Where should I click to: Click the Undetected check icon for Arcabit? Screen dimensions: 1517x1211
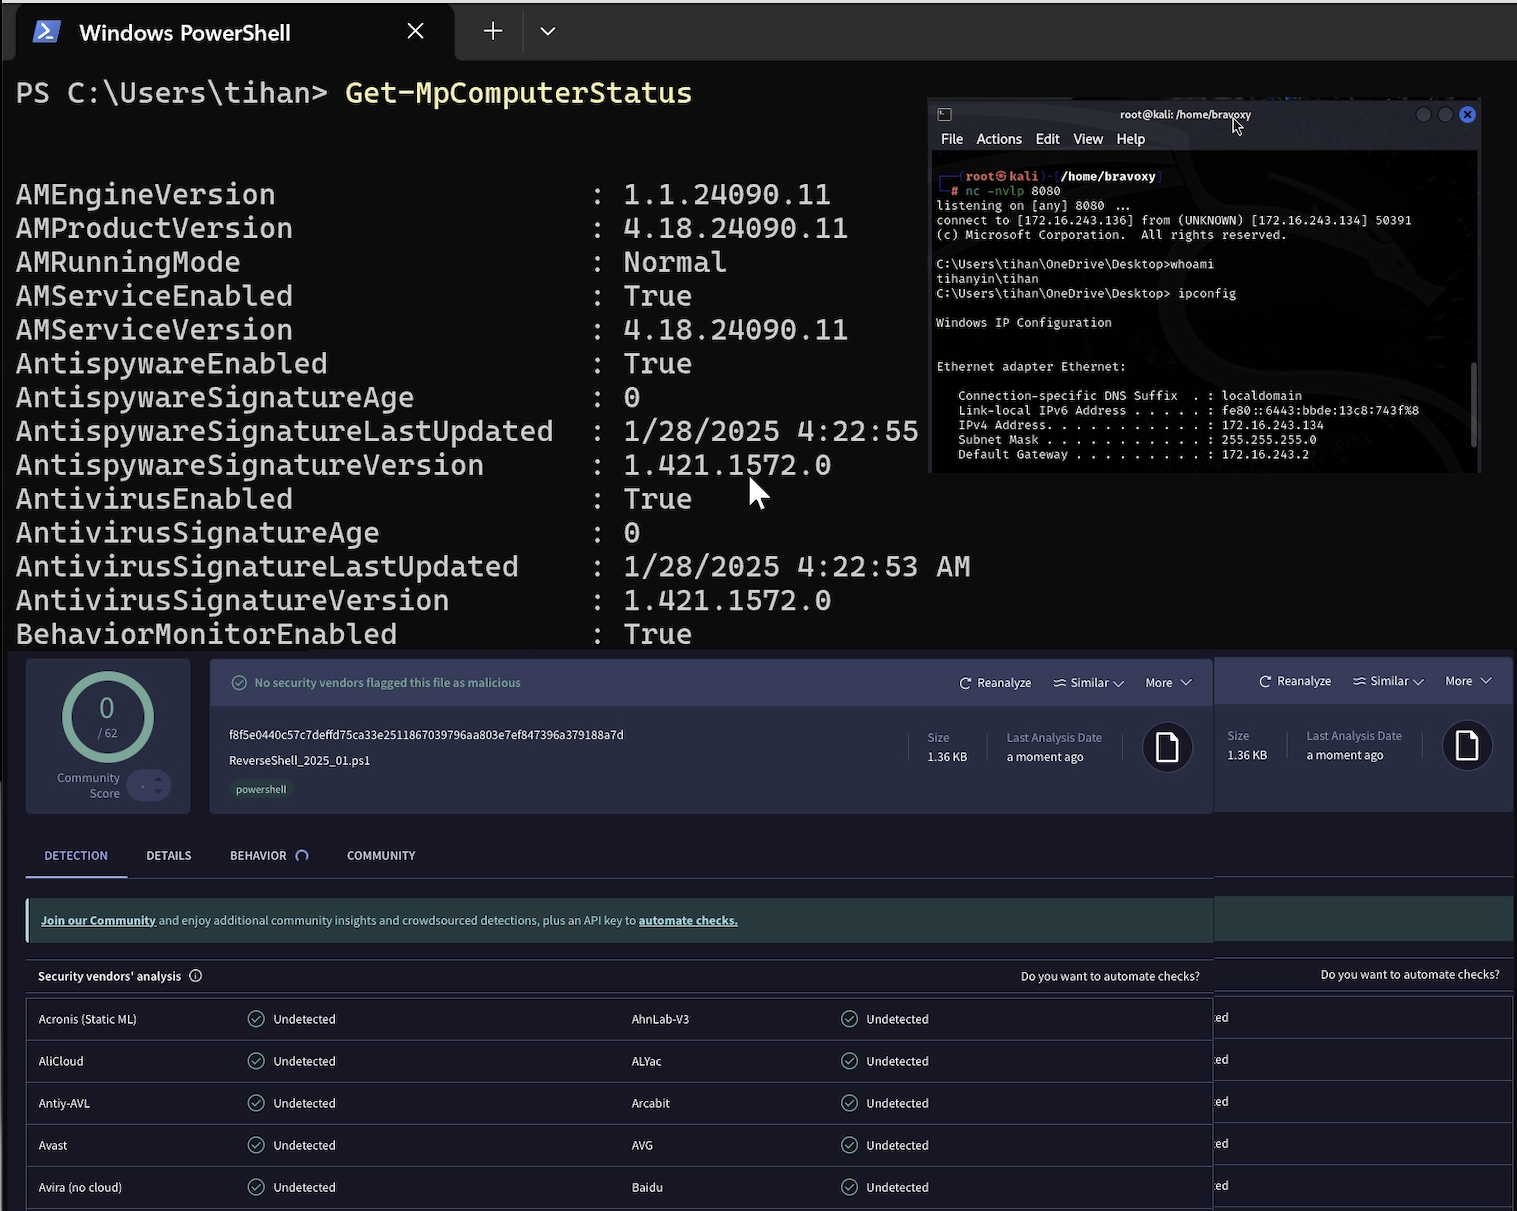[x=849, y=1103]
